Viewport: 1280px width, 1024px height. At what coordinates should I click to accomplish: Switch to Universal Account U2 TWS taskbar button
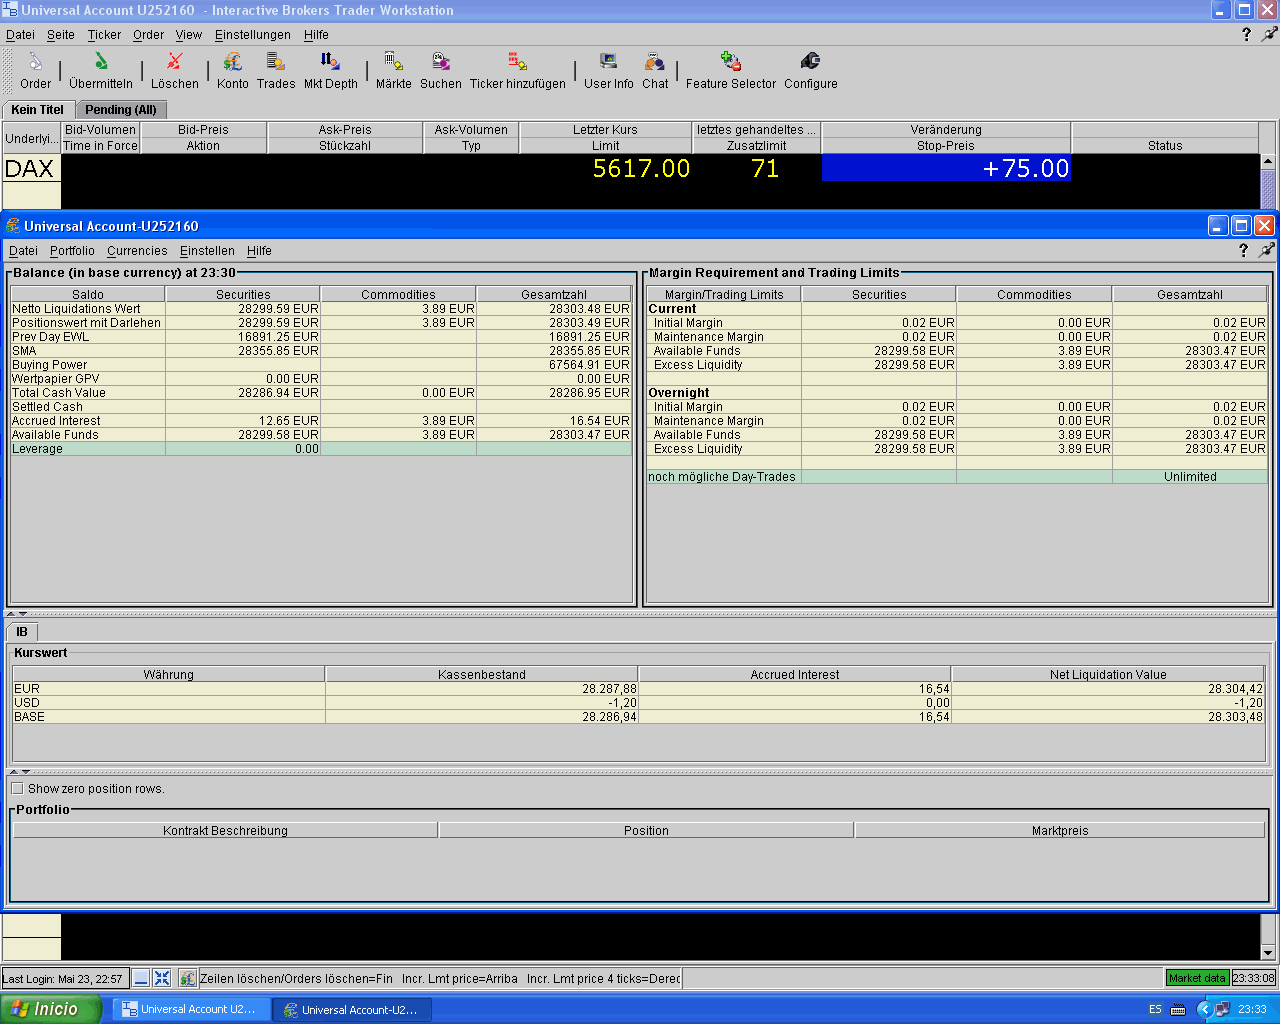click(192, 1010)
